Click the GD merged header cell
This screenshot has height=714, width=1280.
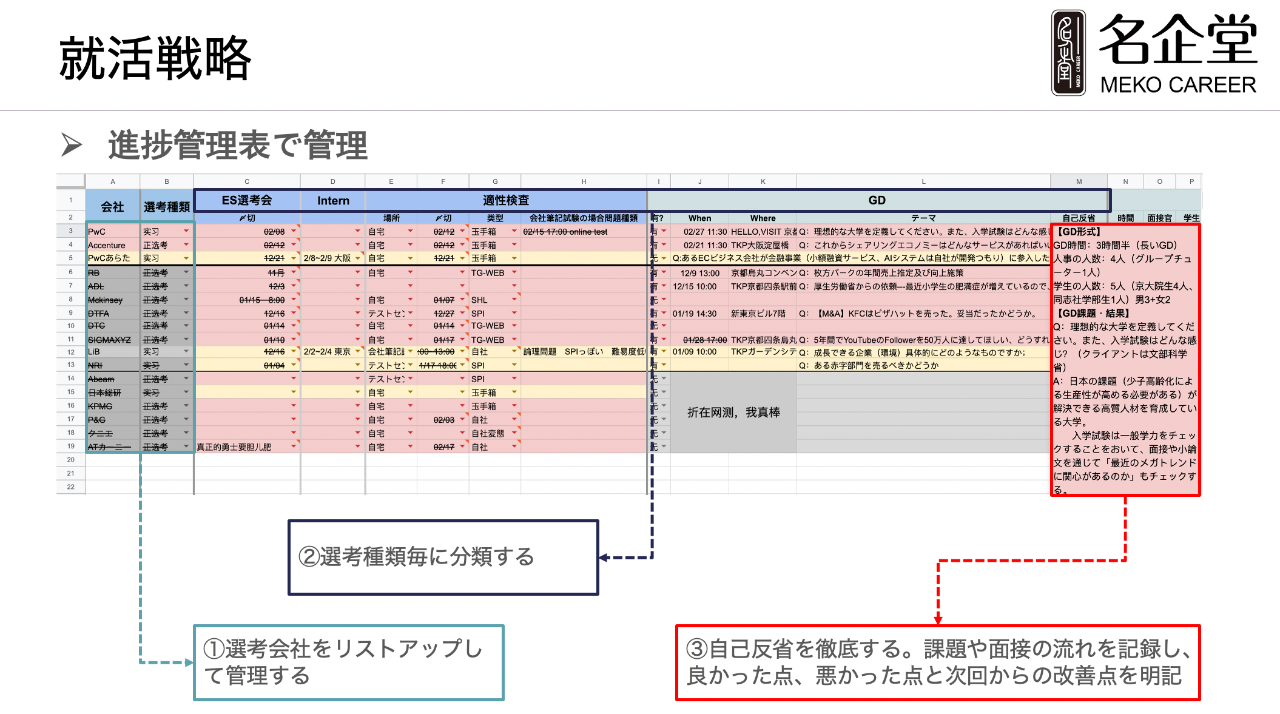(x=879, y=200)
